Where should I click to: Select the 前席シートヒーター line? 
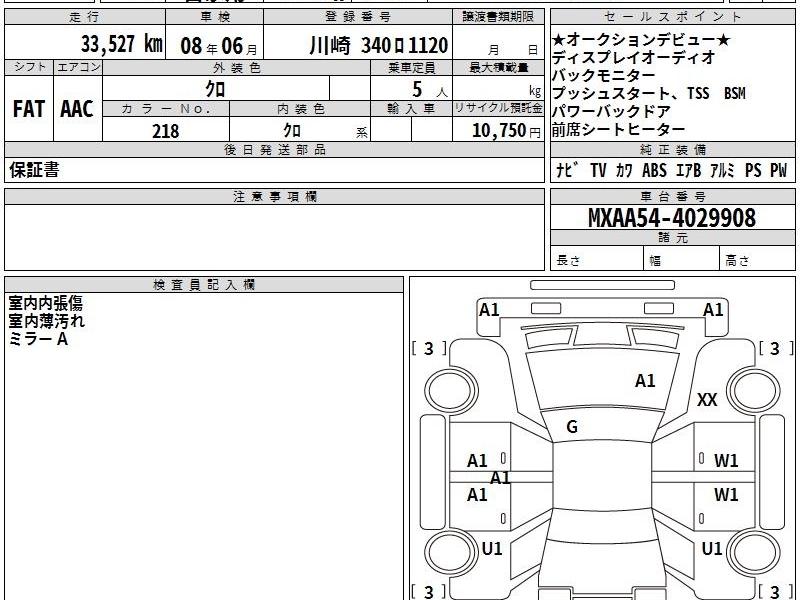(618, 130)
